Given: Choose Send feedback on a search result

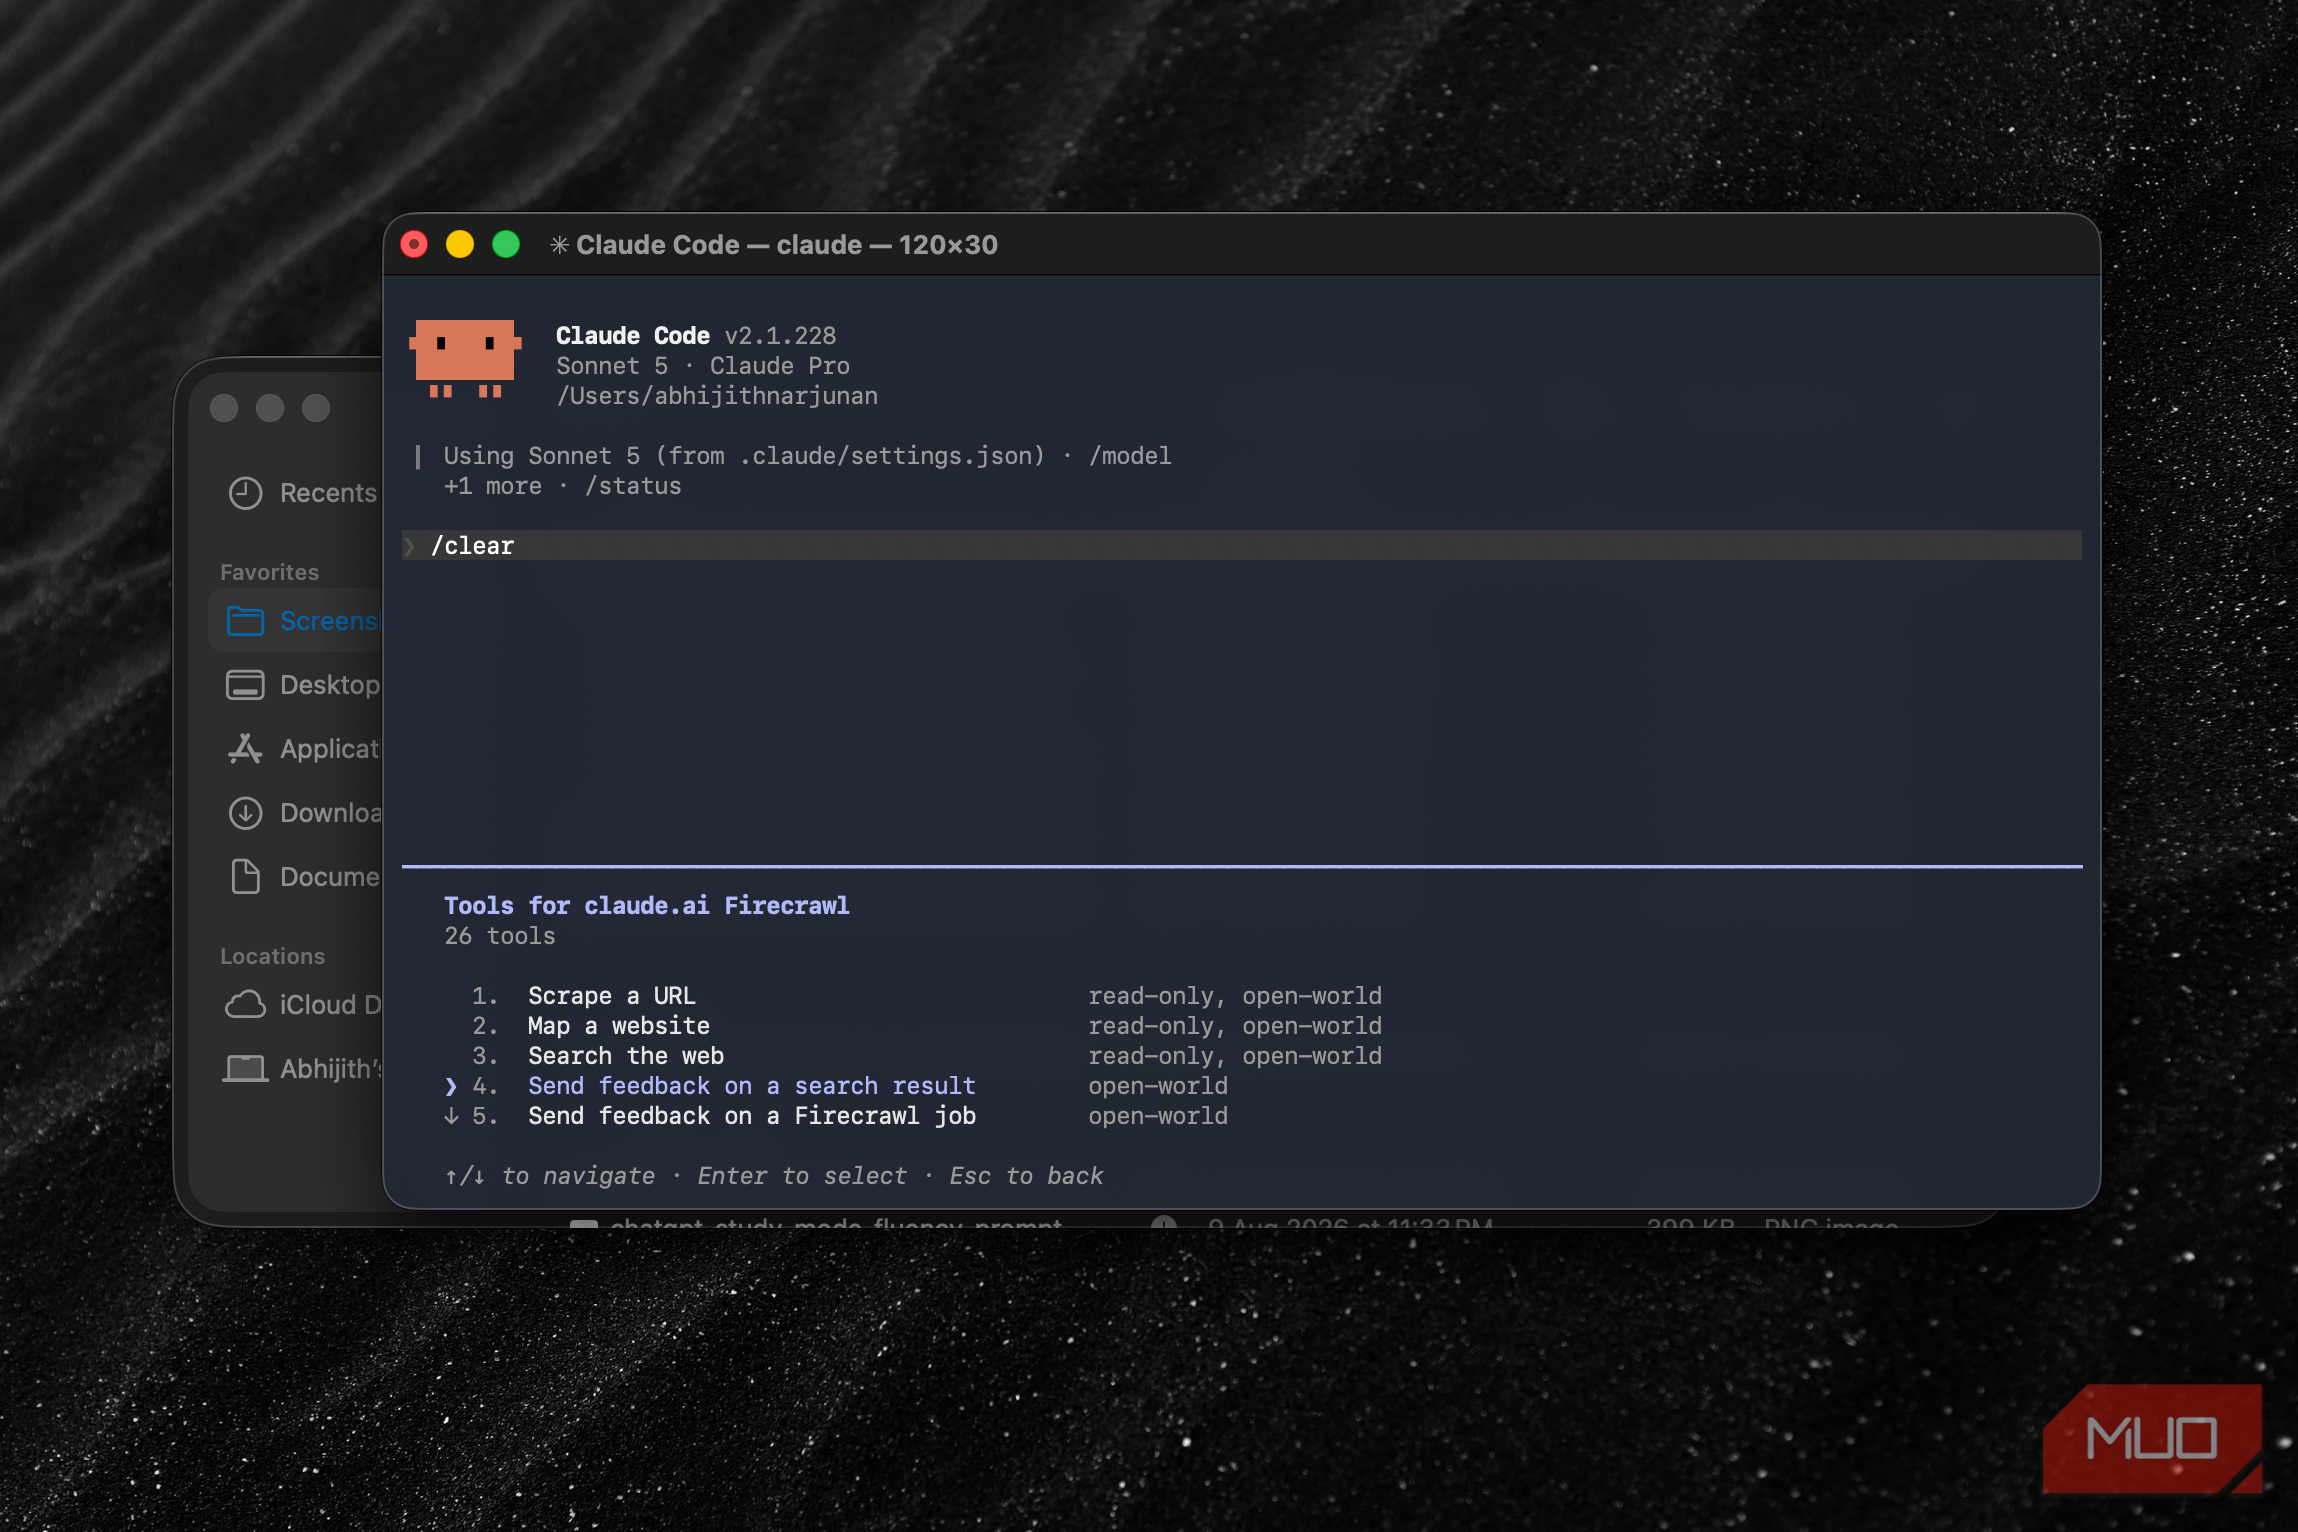Looking at the screenshot, I should [x=751, y=1086].
